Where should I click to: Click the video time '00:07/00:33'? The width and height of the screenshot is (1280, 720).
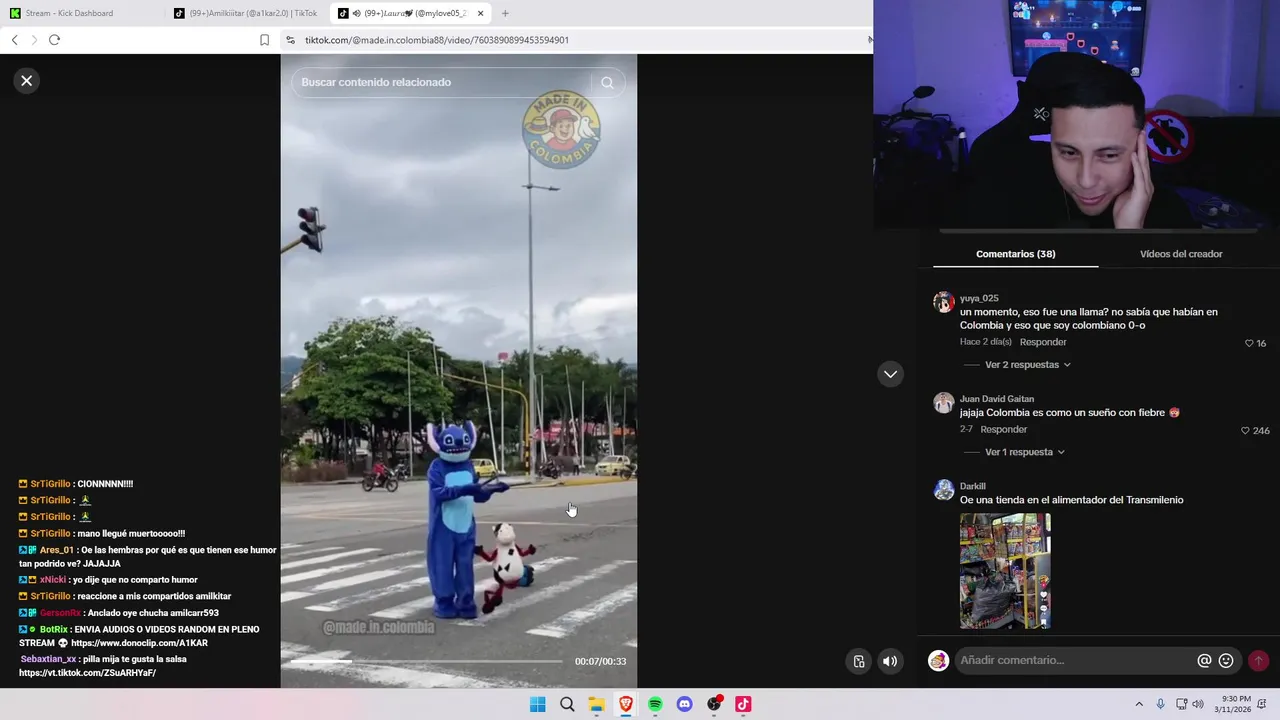[600, 662]
